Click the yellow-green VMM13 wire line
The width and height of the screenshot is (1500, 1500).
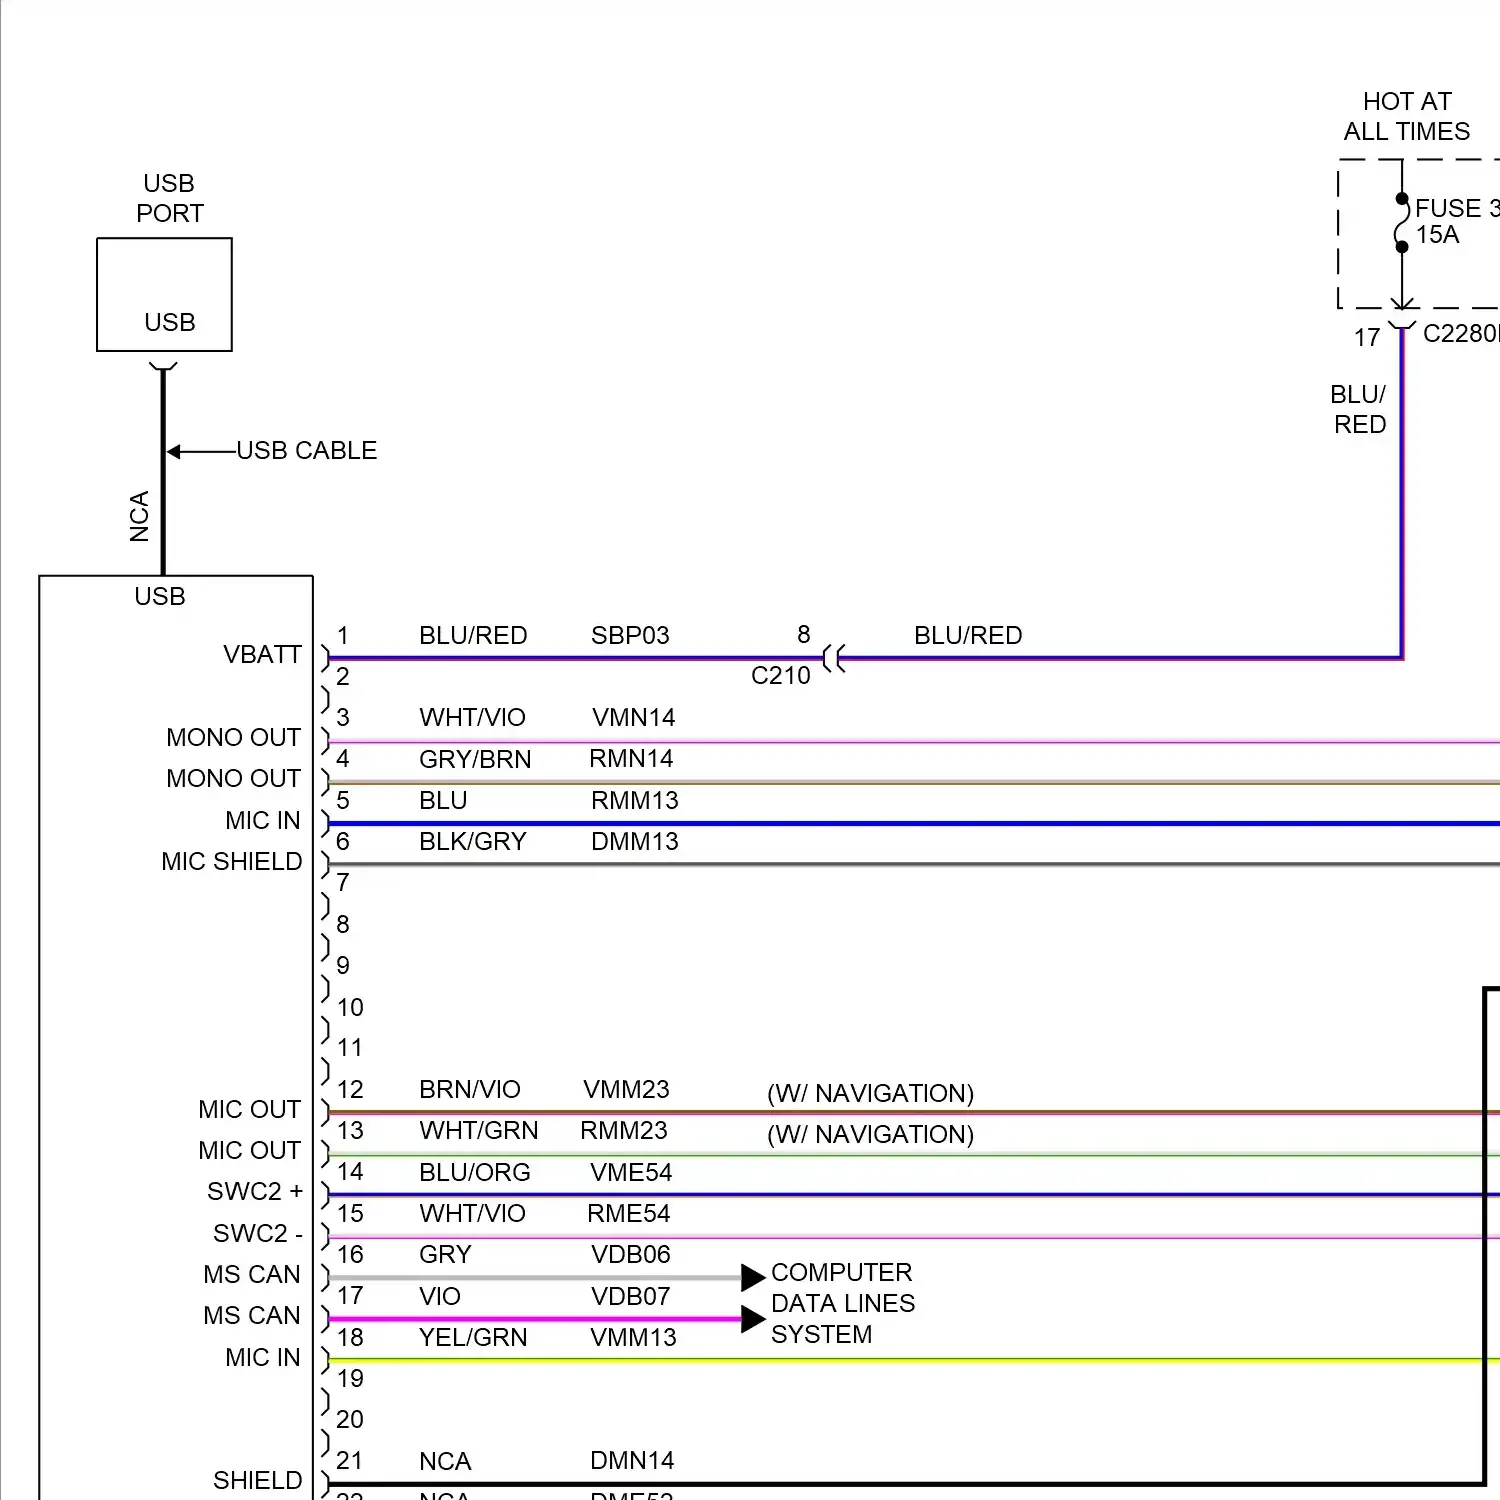pyautogui.click(x=914, y=1361)
